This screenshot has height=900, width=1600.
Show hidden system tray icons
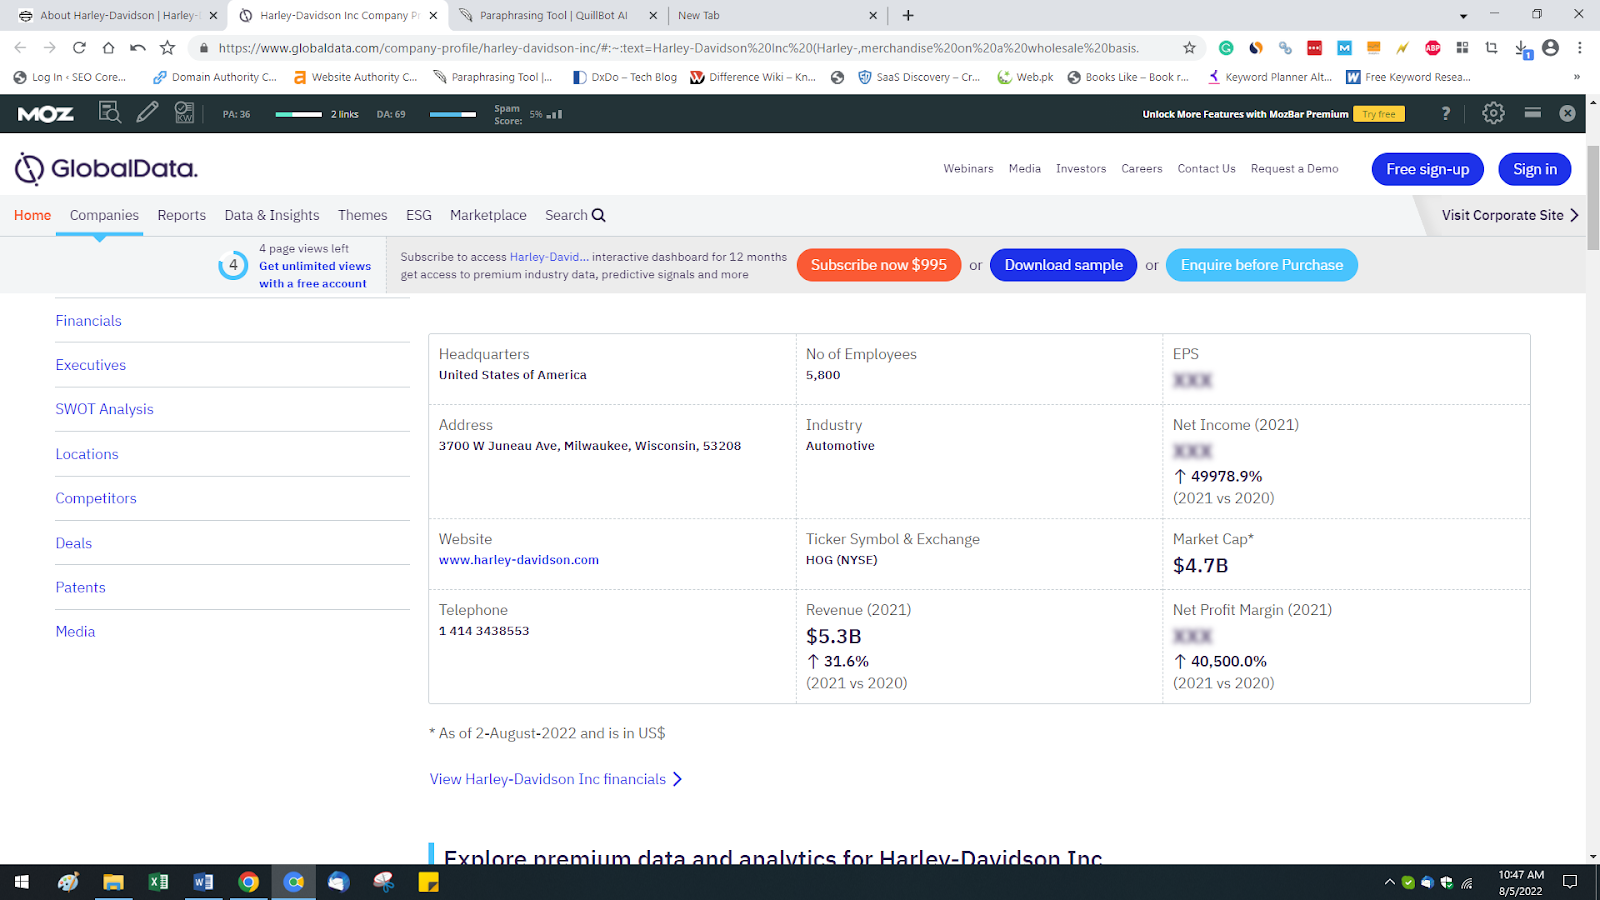point(1389,882)
